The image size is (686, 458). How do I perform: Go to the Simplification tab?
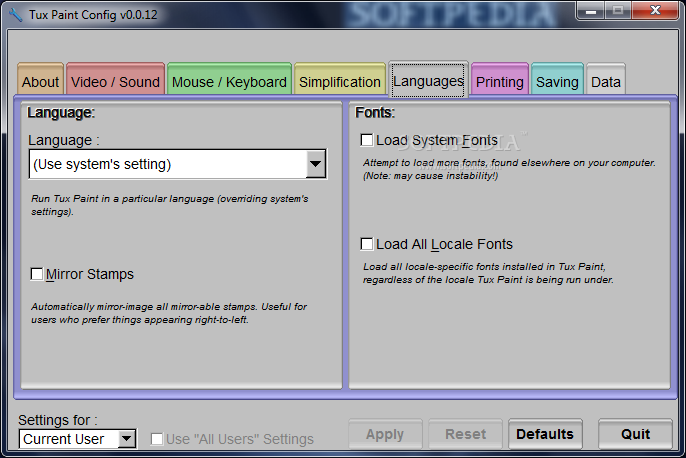tap(340, 79)
